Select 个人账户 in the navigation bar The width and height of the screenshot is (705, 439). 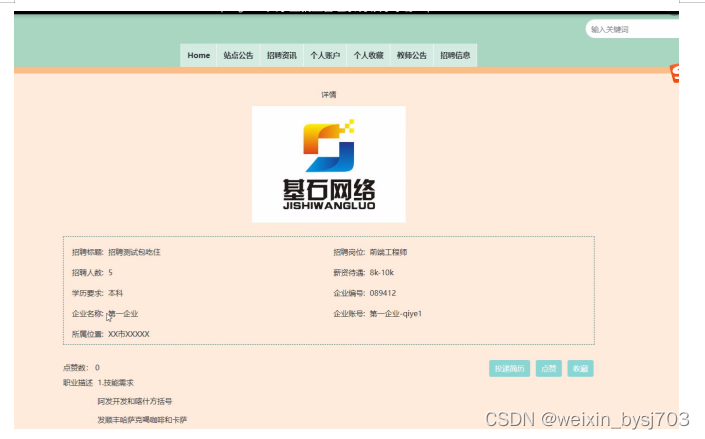tap(325, 55)
